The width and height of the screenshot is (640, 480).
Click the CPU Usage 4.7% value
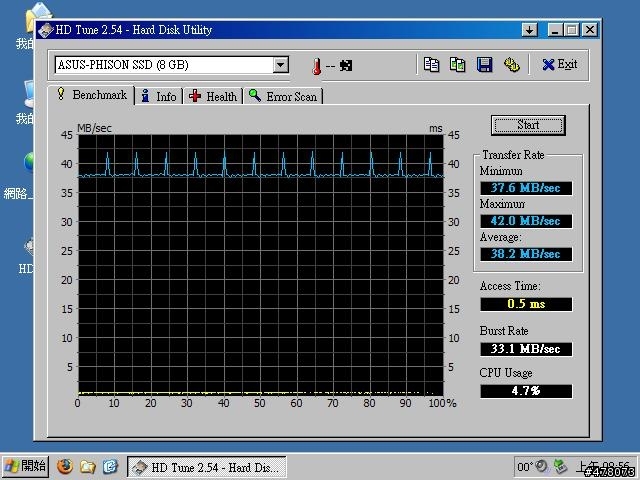(x=526, y=391)
